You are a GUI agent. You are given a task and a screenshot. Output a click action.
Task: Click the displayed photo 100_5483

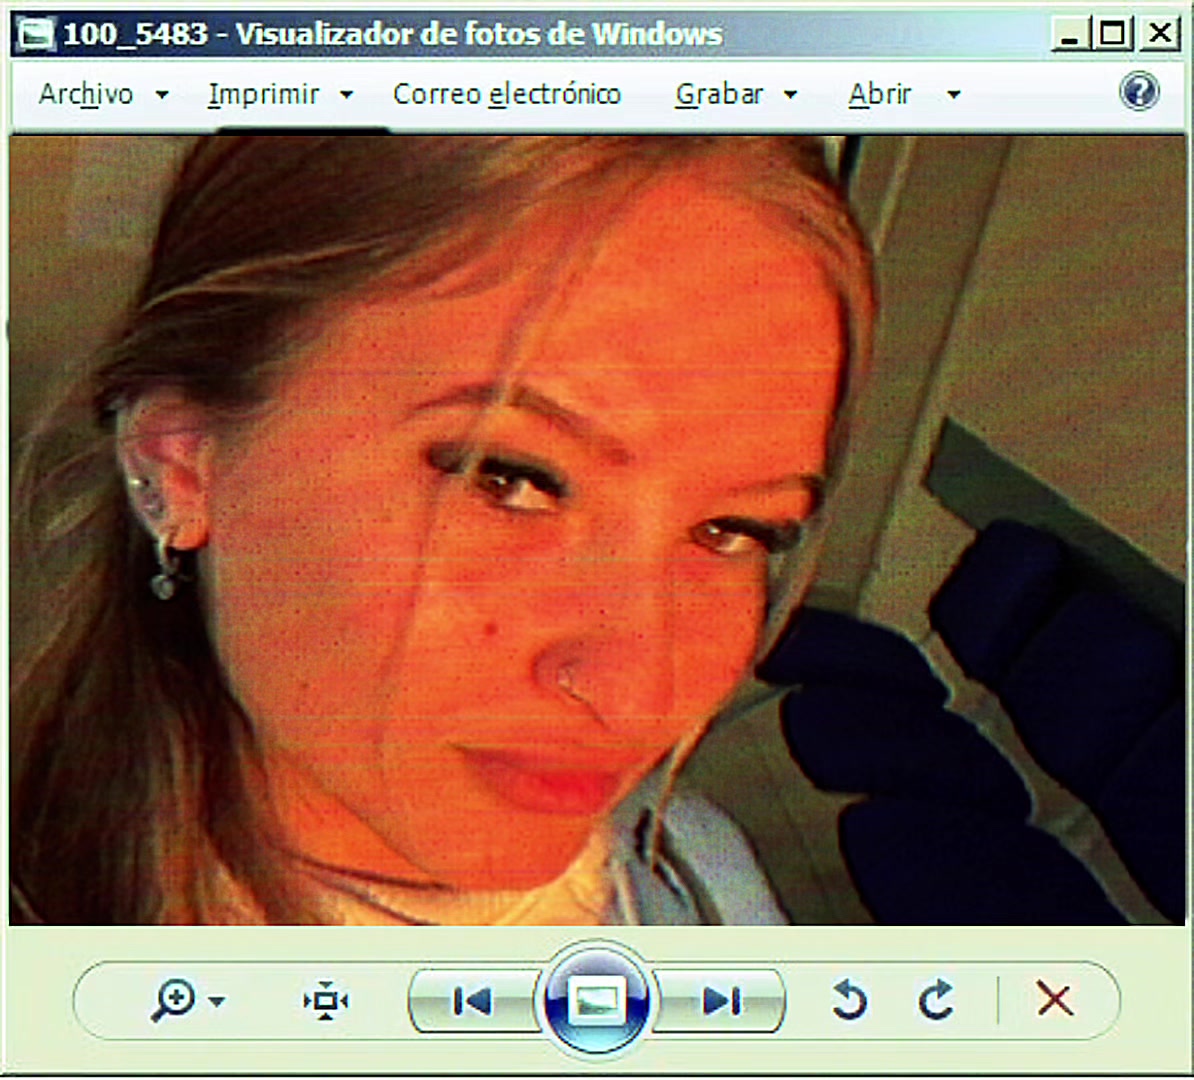[x=597, y=530]
